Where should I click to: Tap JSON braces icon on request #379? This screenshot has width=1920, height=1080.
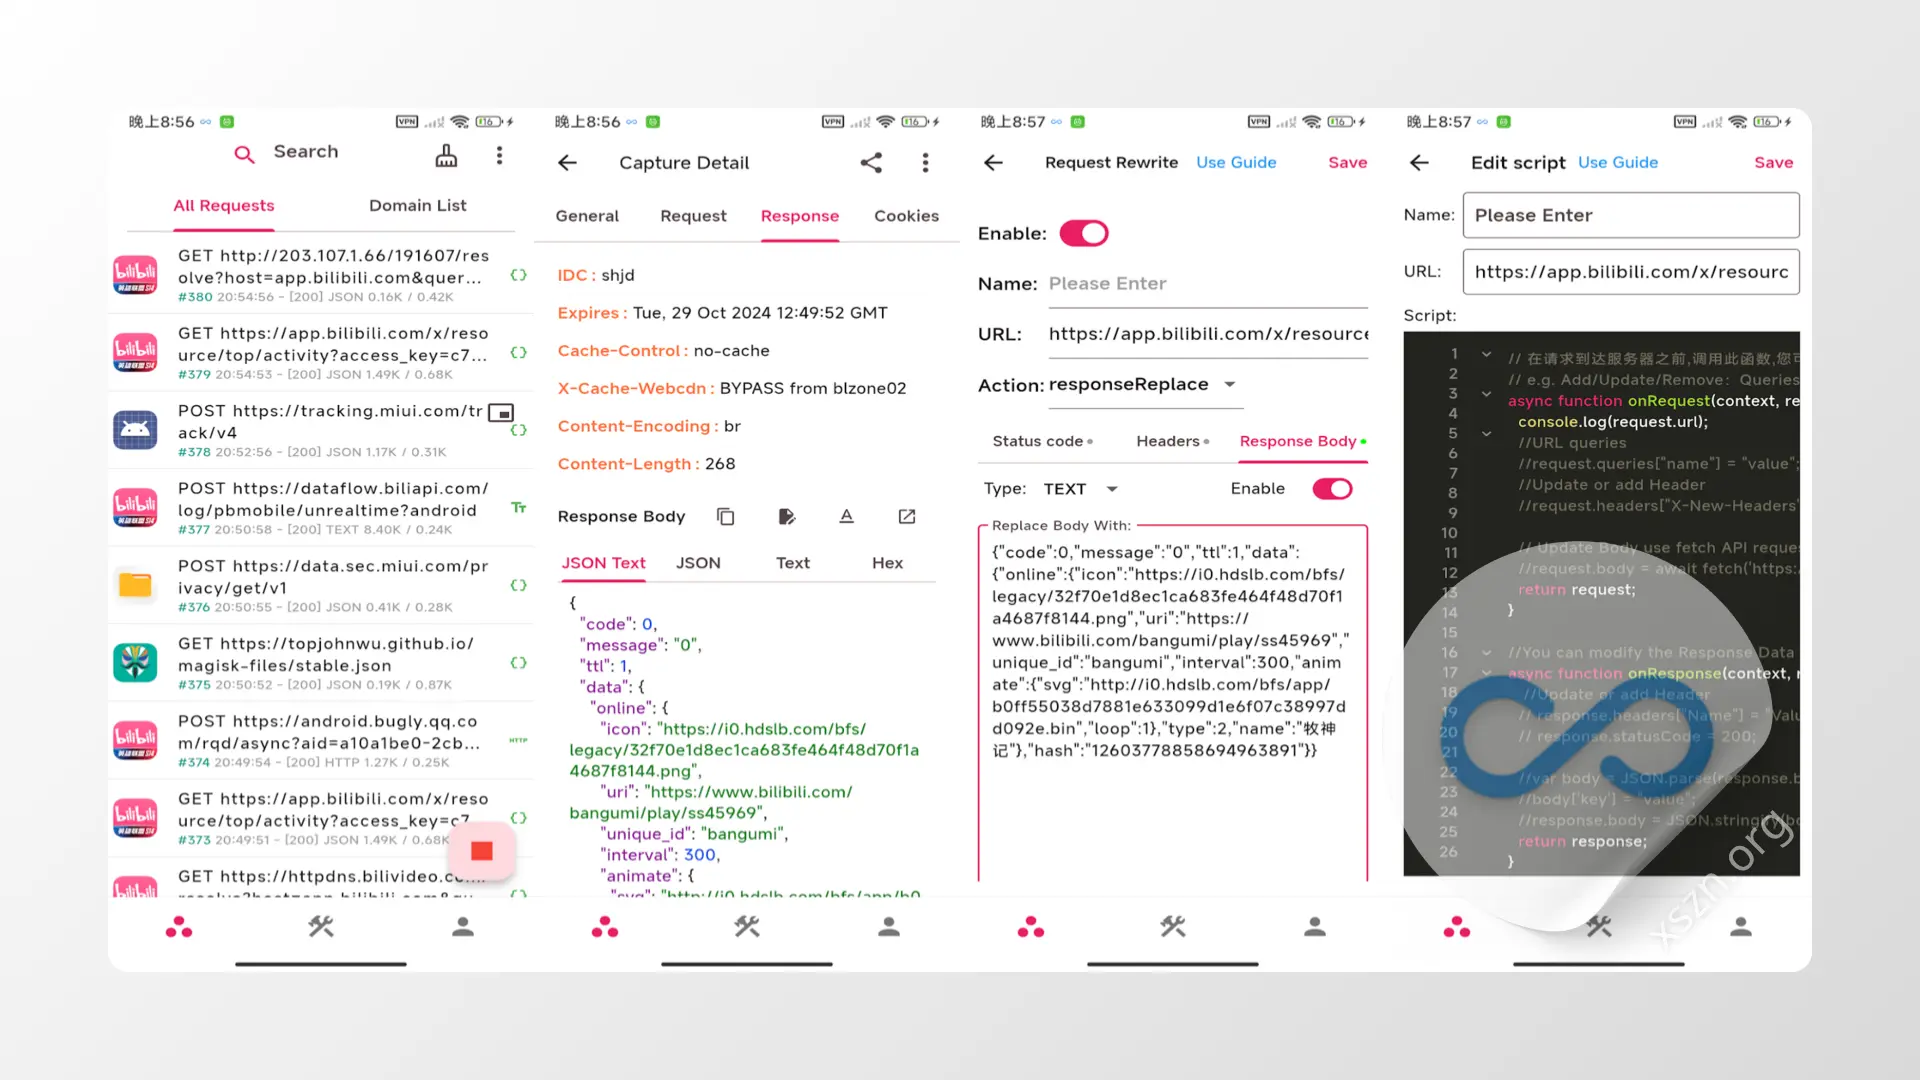[518, 353]
